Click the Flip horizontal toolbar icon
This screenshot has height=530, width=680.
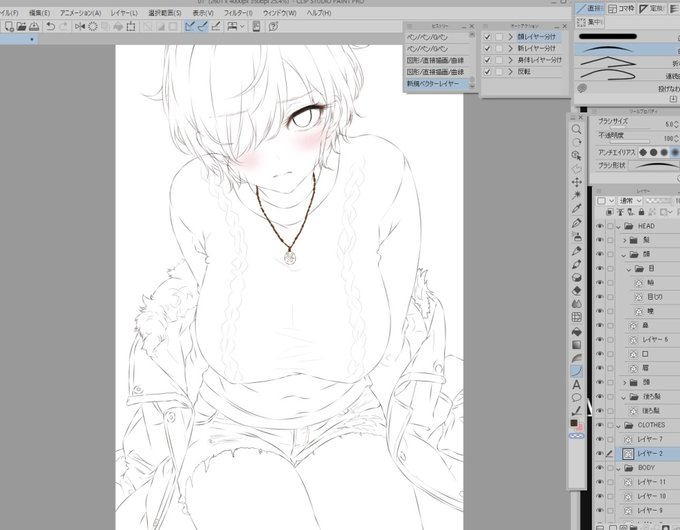pyautogui.click(x=80, y=26)
